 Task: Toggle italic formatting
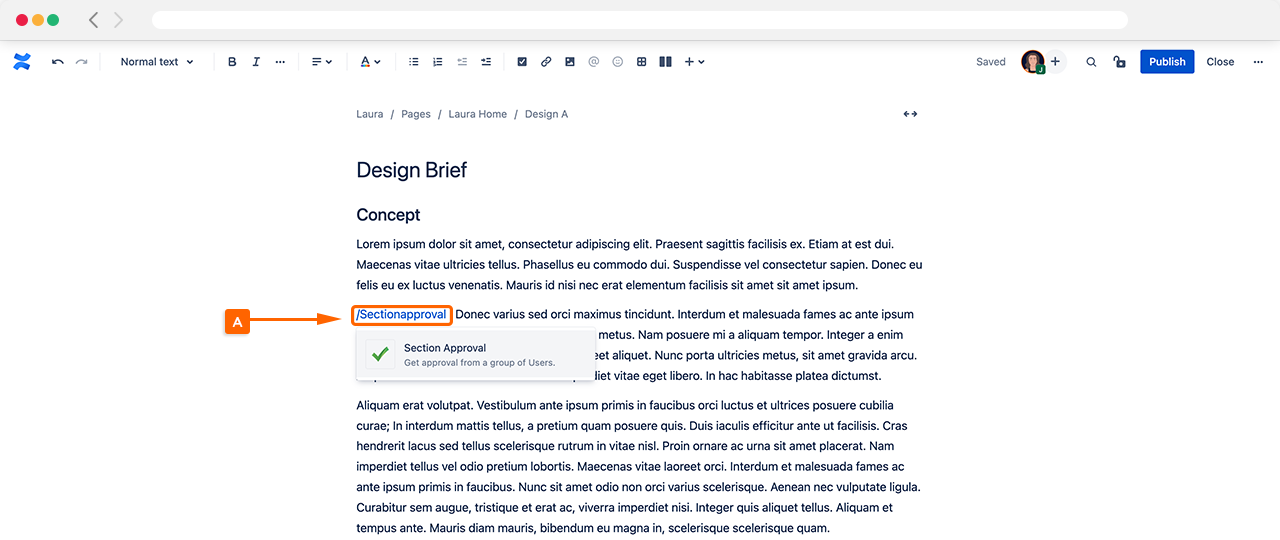(x=256, y=62)
